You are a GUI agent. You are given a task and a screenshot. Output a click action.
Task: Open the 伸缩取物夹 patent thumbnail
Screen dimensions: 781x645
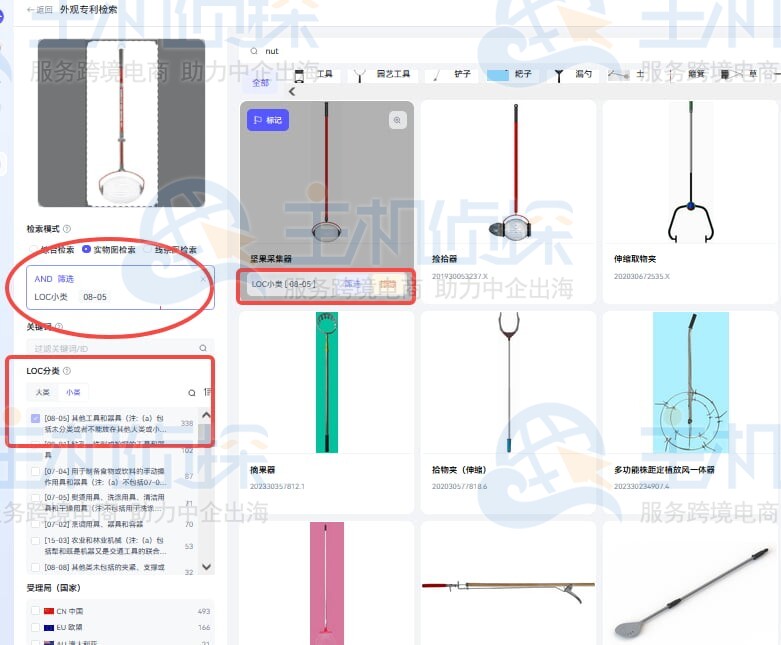tap(690, 172)
